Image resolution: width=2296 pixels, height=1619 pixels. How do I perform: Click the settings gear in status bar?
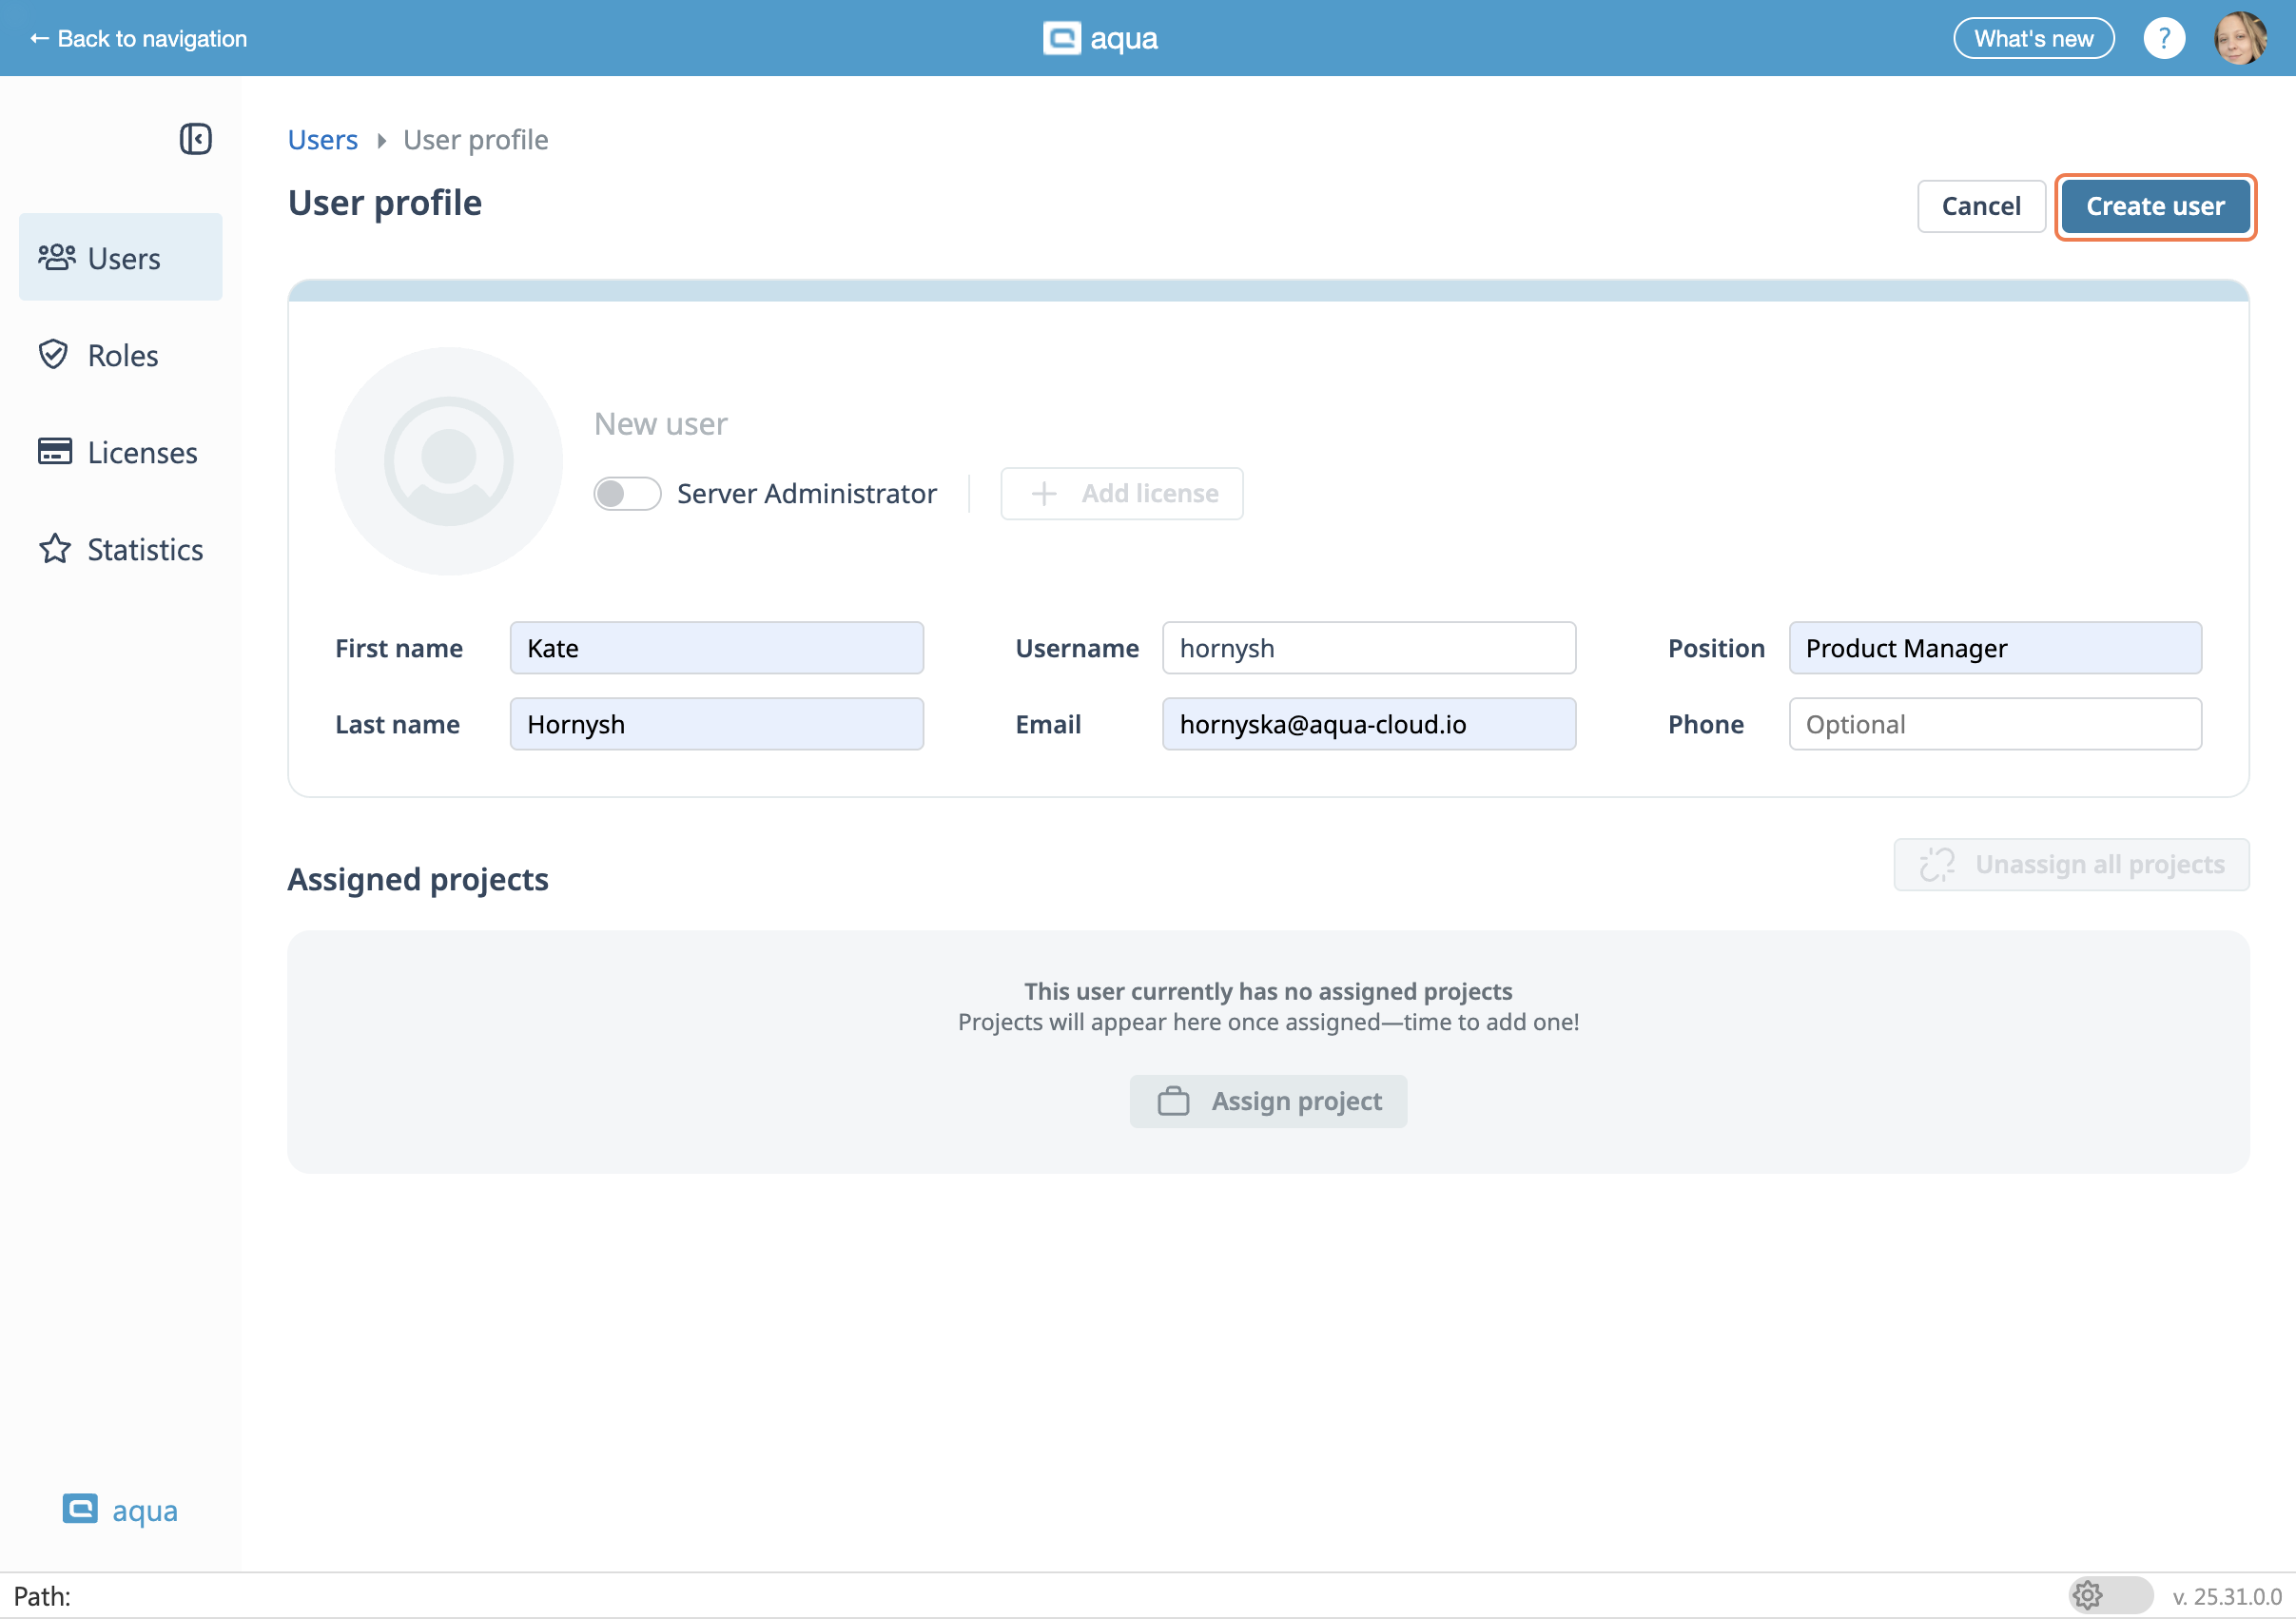[2087, 1595]
